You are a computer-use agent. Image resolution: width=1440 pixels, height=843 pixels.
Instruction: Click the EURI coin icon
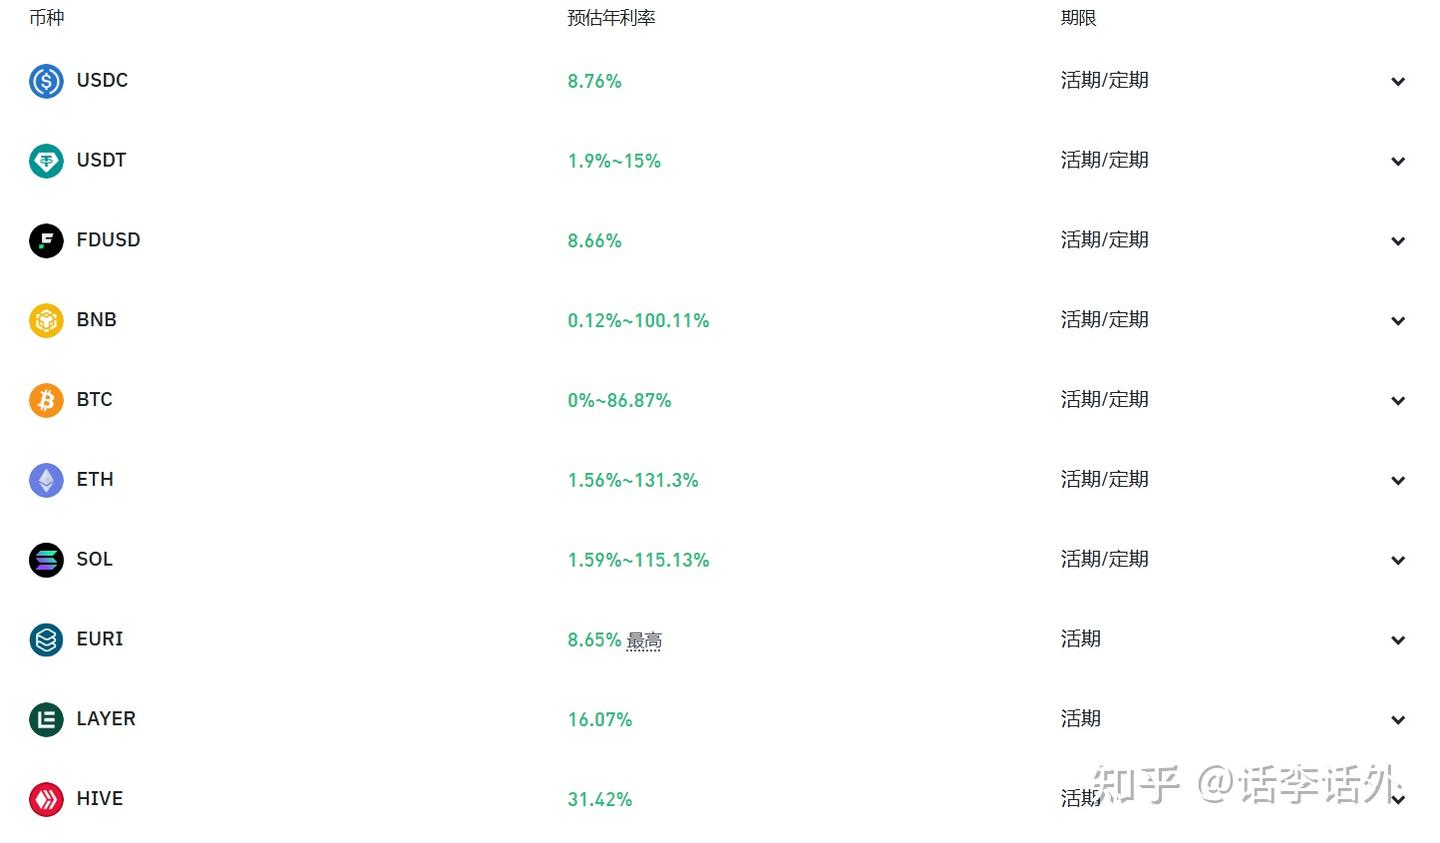pos(46,640)
